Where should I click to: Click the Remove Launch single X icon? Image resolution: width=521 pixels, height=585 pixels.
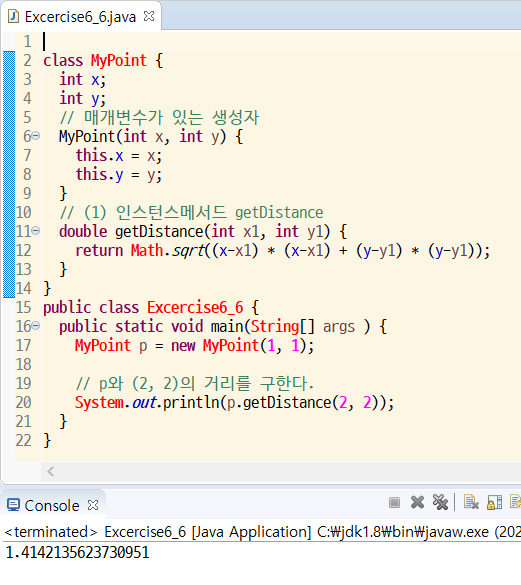(417, 502)
